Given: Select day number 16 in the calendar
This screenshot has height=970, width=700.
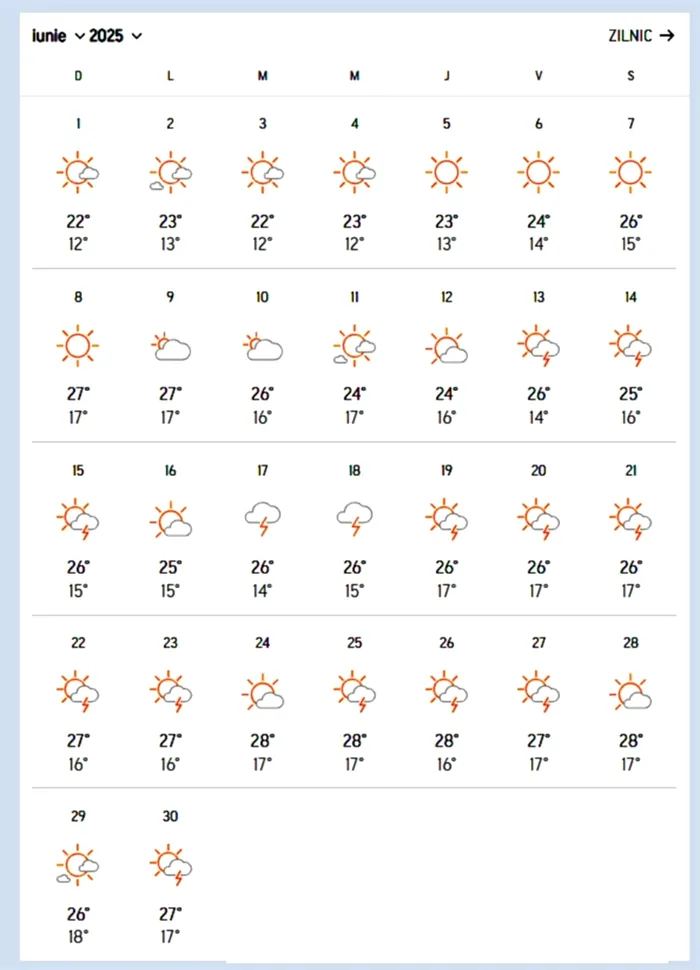Looking at the screenshot, I should click(x=170, y=470).
